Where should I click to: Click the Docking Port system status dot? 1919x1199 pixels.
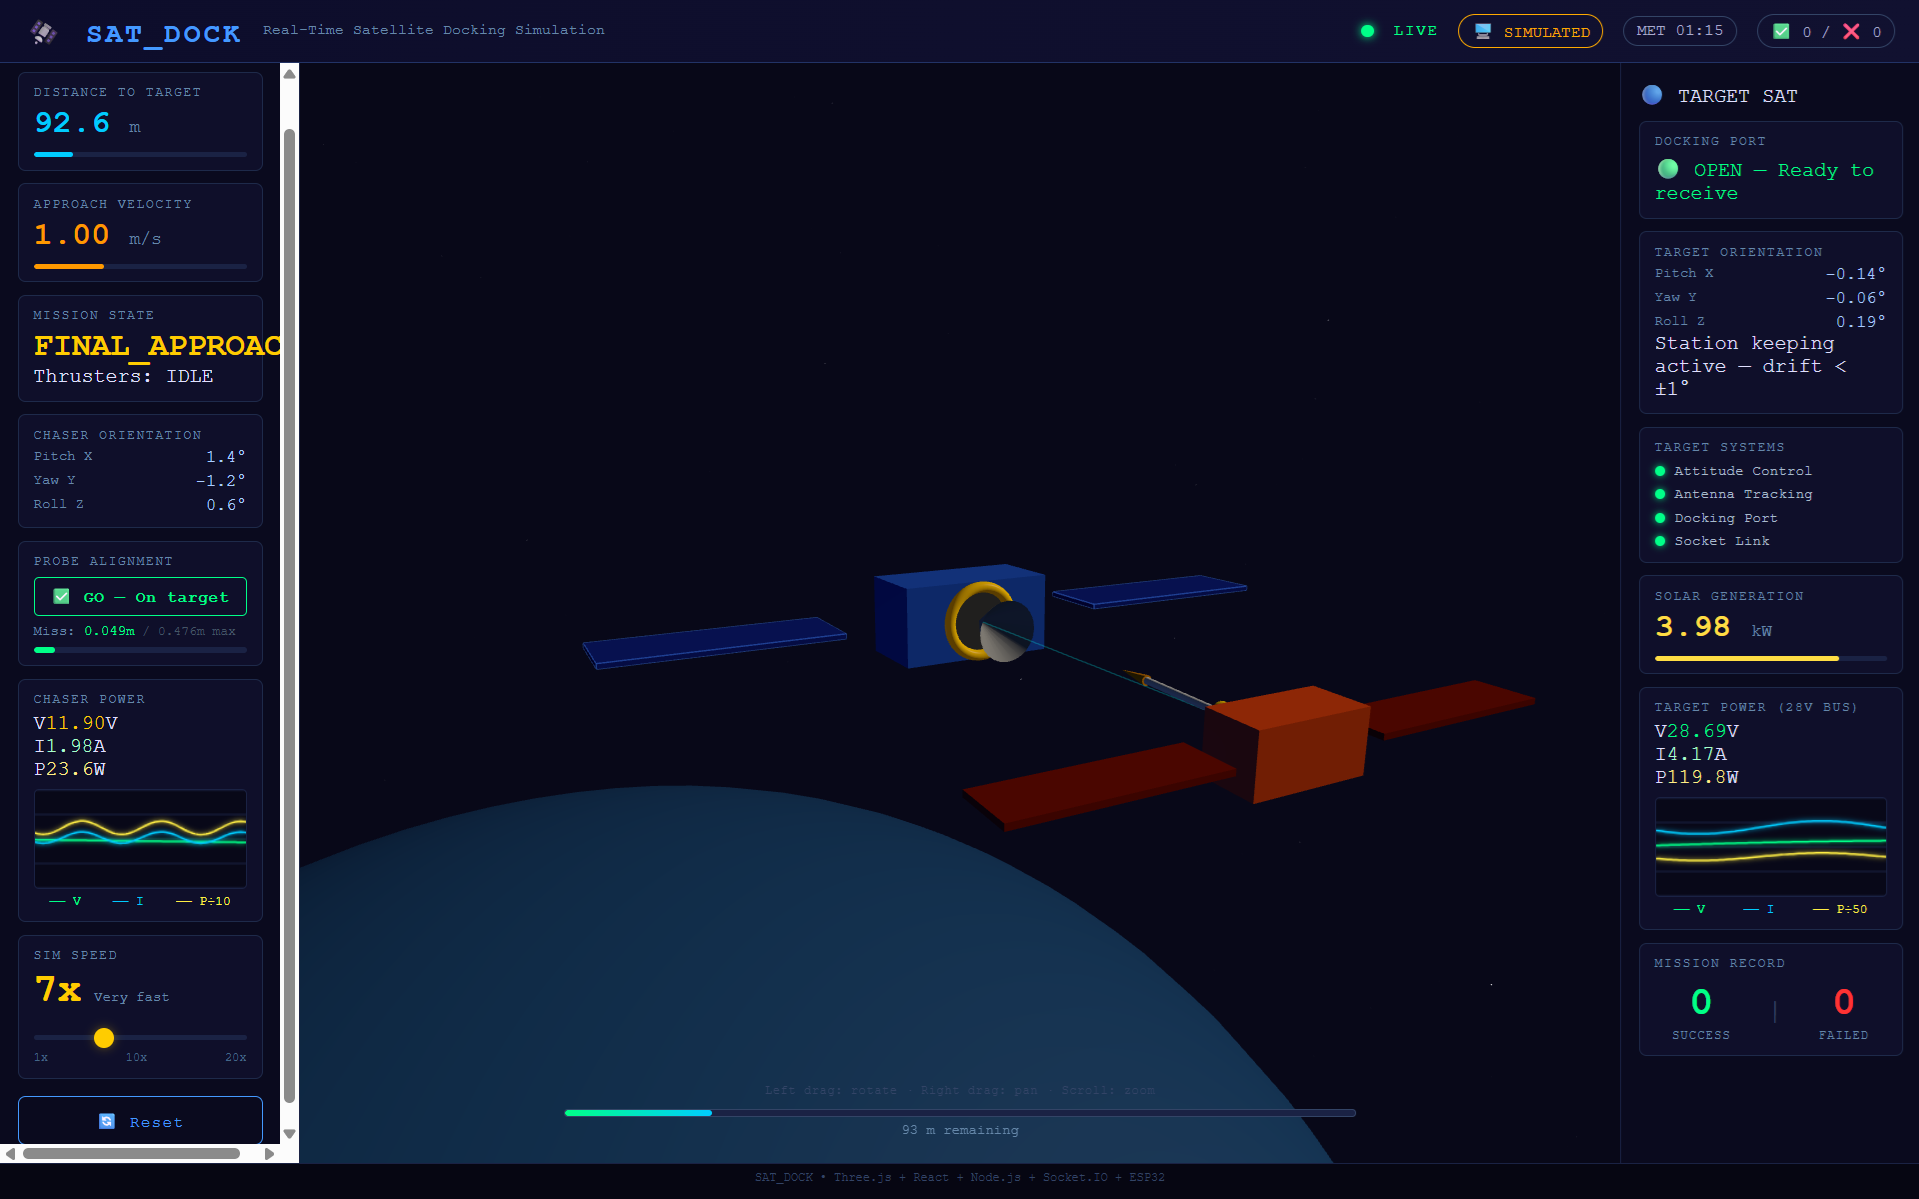point(1660,518)
